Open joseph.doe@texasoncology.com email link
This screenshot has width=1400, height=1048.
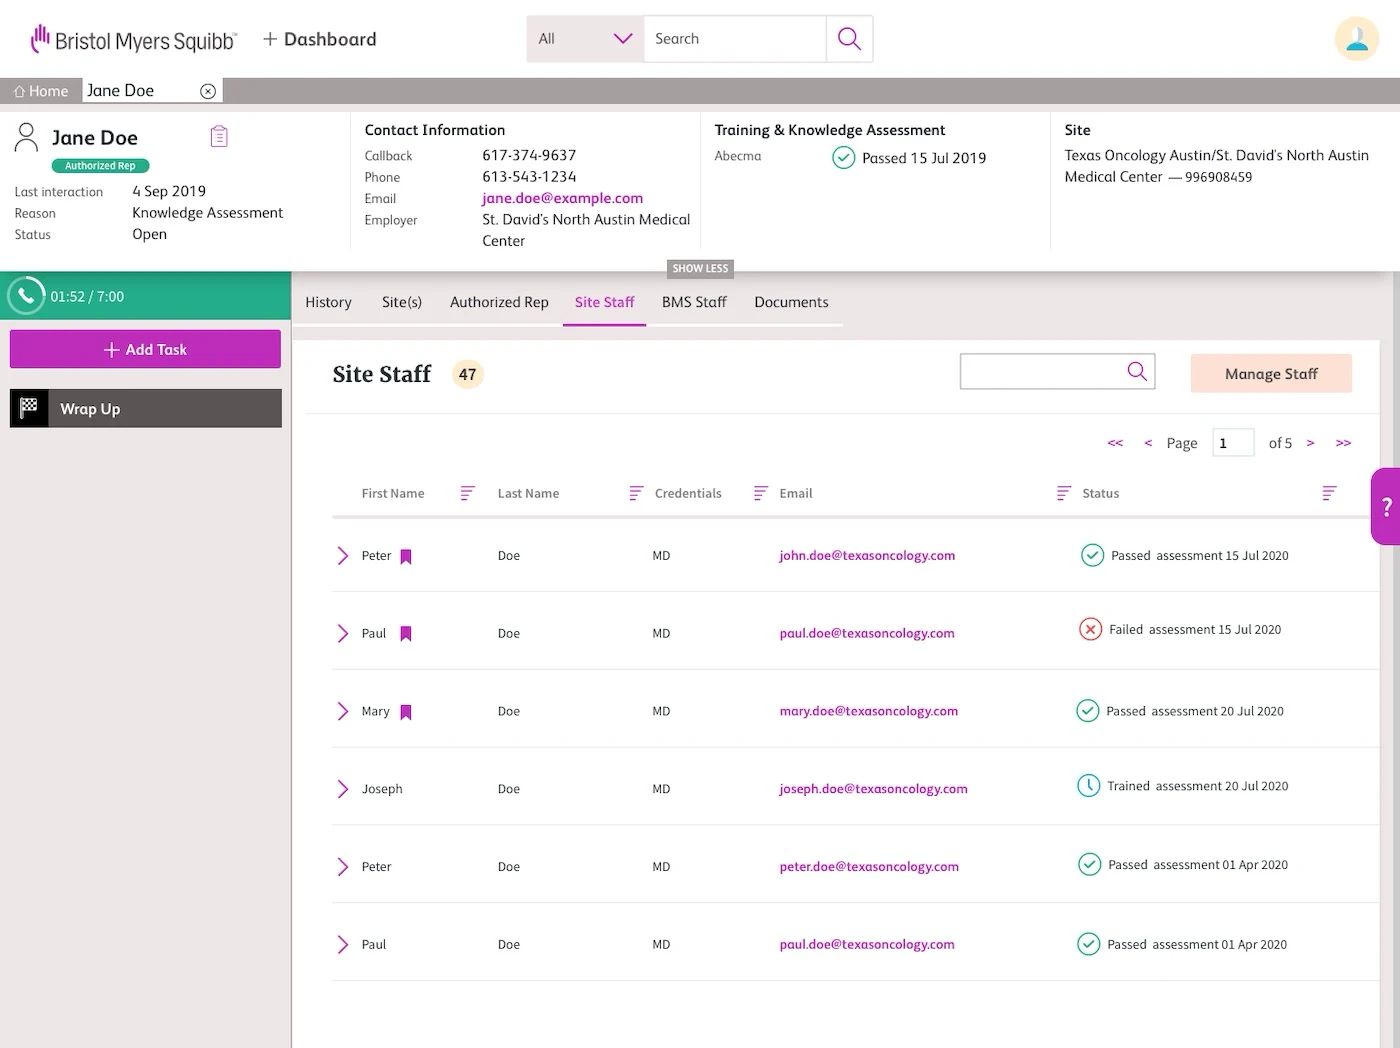pyautogui.click(x=873, y=789)
